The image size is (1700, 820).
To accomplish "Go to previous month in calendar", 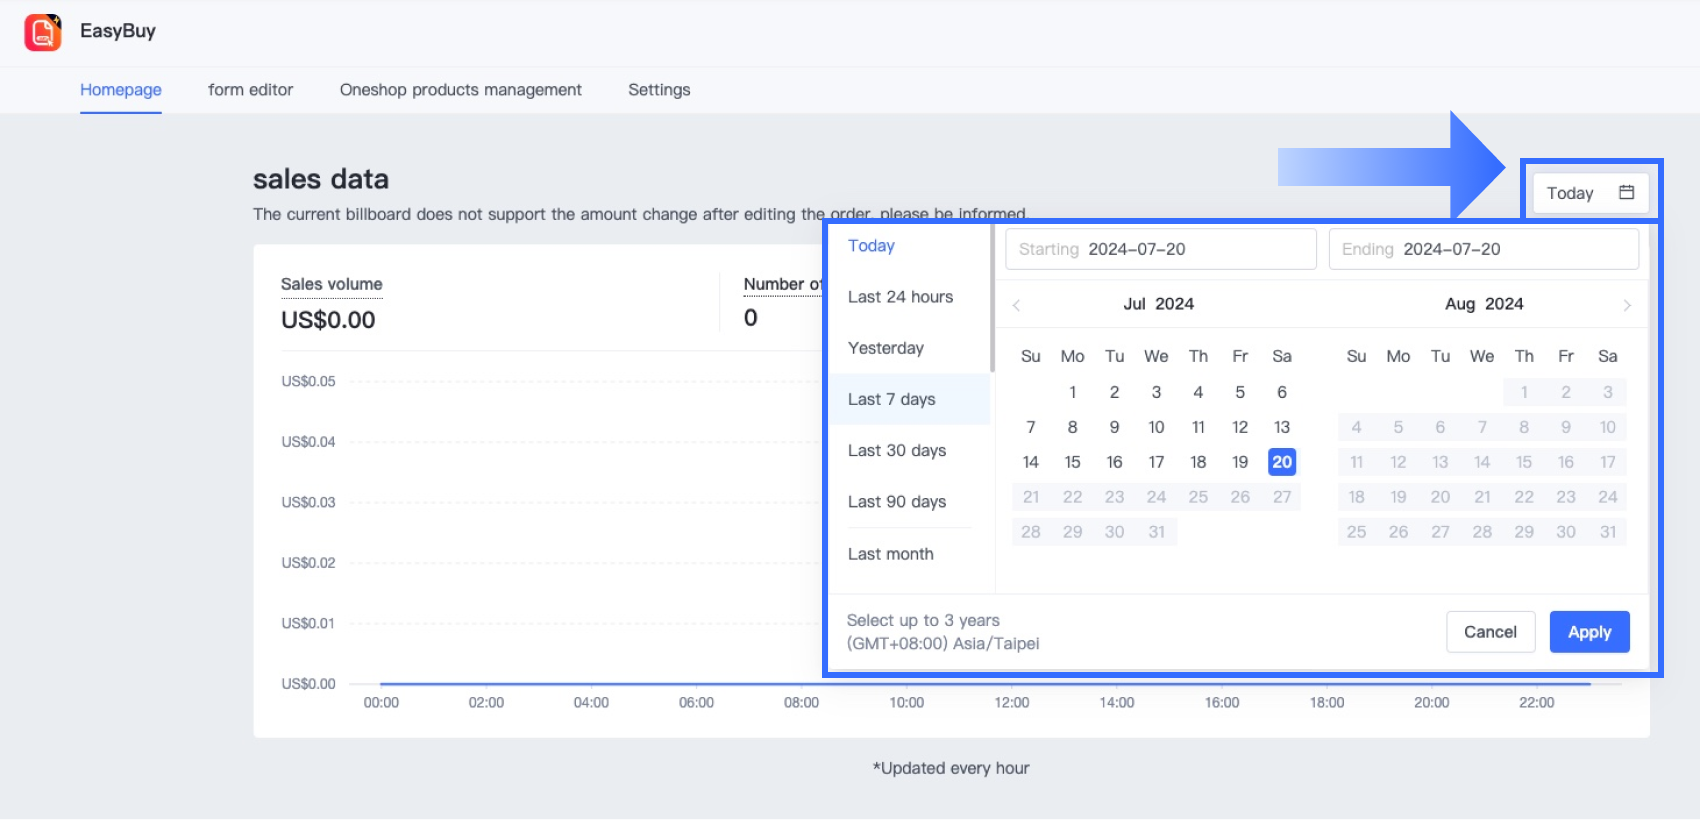I will [x=1016, y=305].
